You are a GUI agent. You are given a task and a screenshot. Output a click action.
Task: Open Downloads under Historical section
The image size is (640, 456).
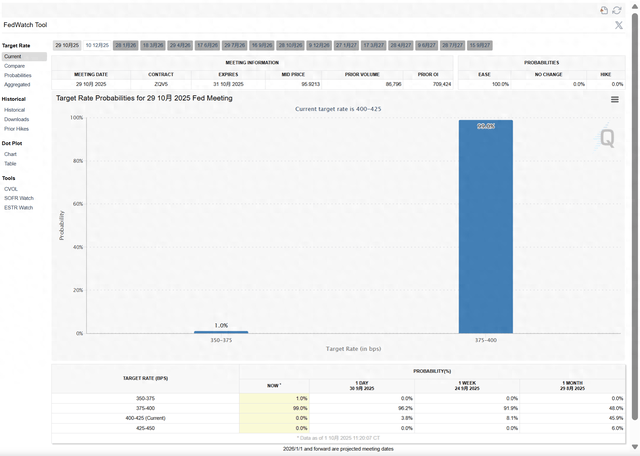click(17, 119)
